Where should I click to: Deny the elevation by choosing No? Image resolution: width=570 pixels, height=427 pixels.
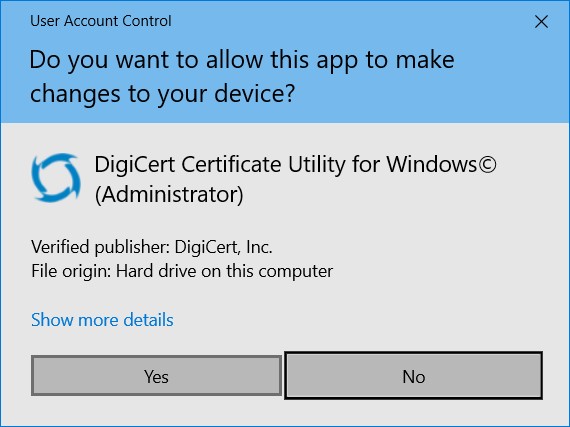[x=414, y=376]
